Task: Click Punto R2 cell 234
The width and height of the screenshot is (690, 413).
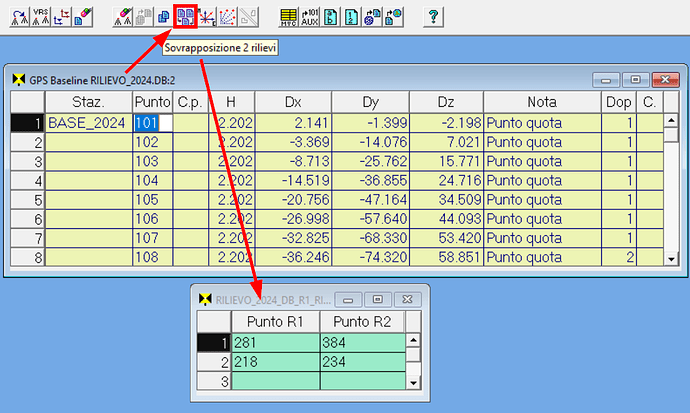Action: pos(362,362)
